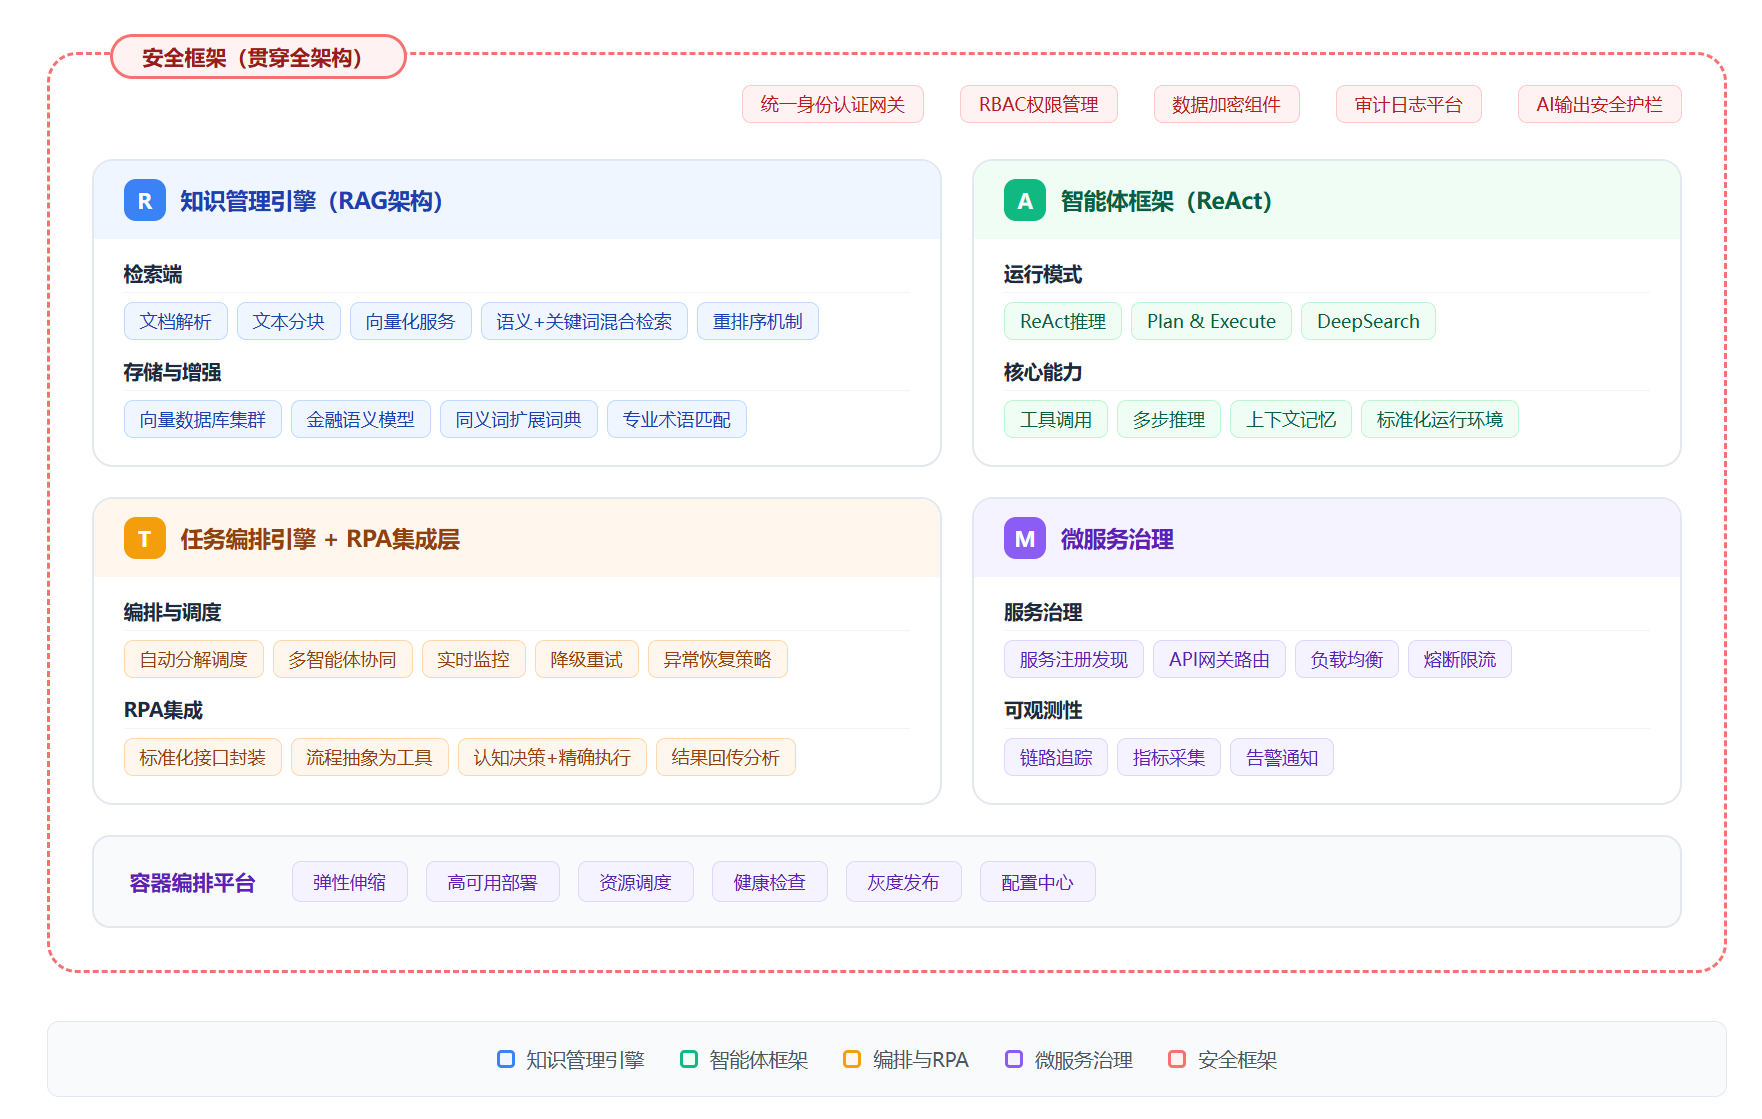Image resolution: width=1762 pixels, height=1119 pixels.
Task: Click the green A icon of agent framework
Action: coord(1025,200)
